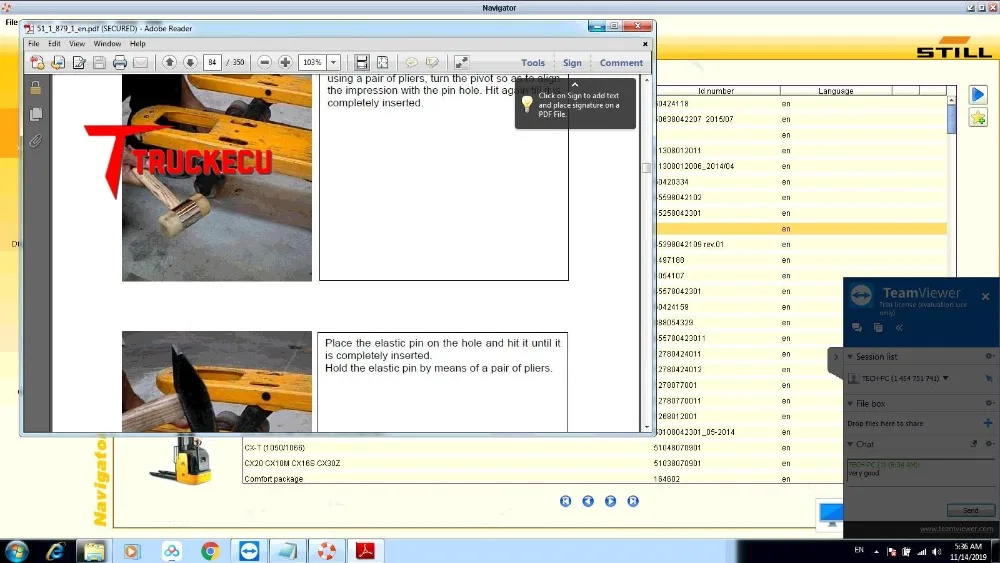
Task: Jump to last page in Navigator list
Action: [x=633, y=501]
